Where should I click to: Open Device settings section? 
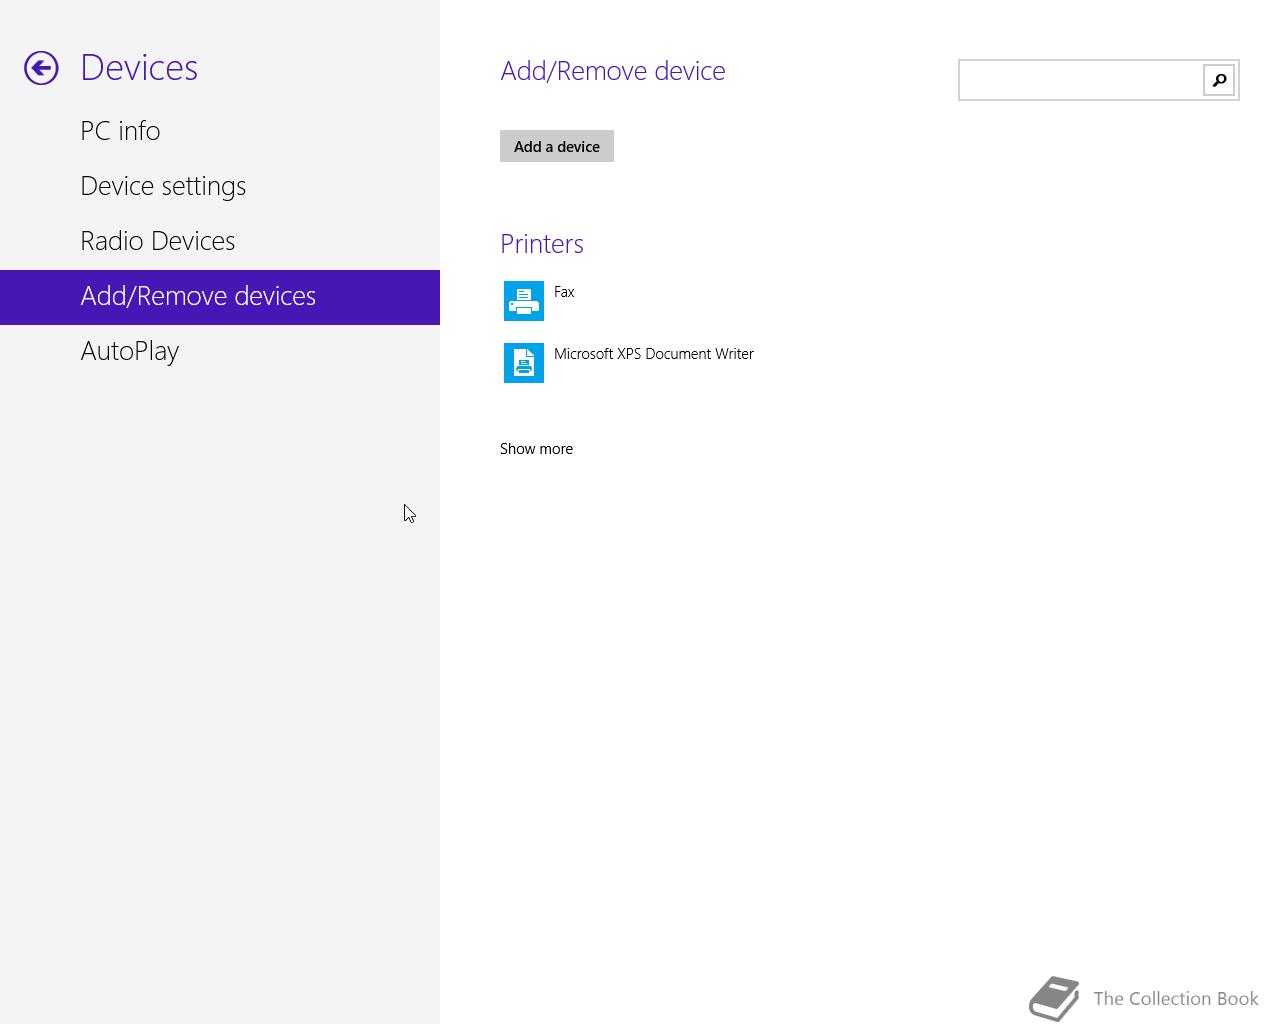click(x=220, y=186)
